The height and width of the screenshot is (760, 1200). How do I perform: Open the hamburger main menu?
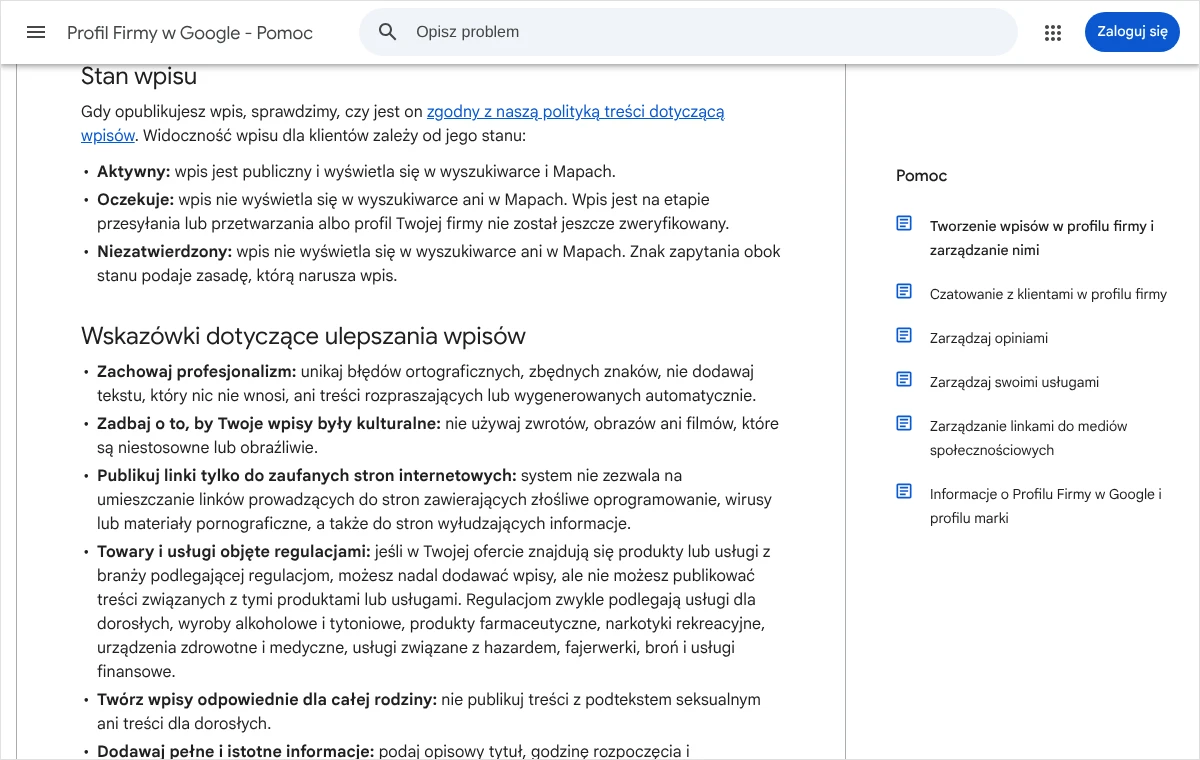(36, 32)
